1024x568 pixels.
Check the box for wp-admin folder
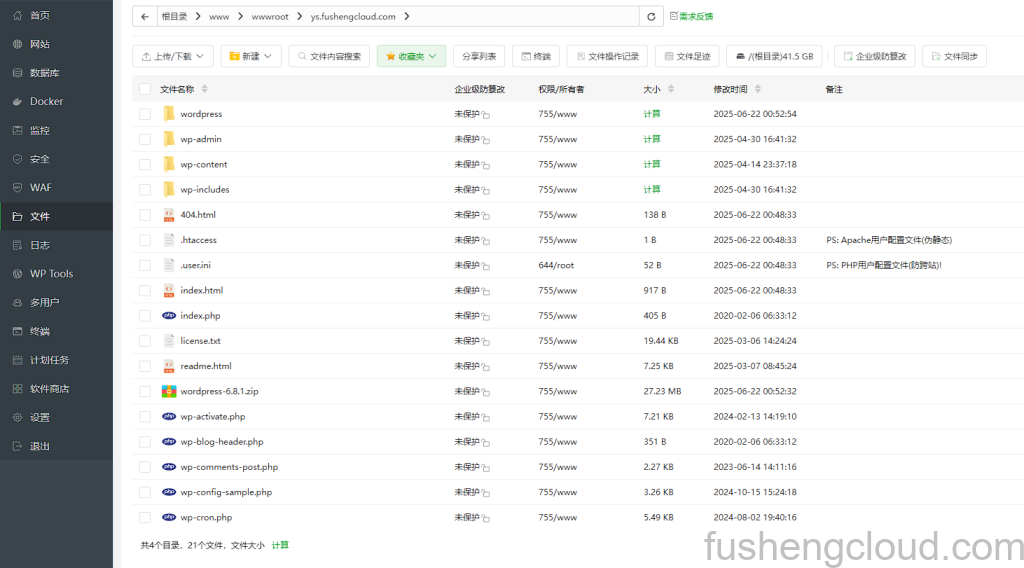point(145,139)
